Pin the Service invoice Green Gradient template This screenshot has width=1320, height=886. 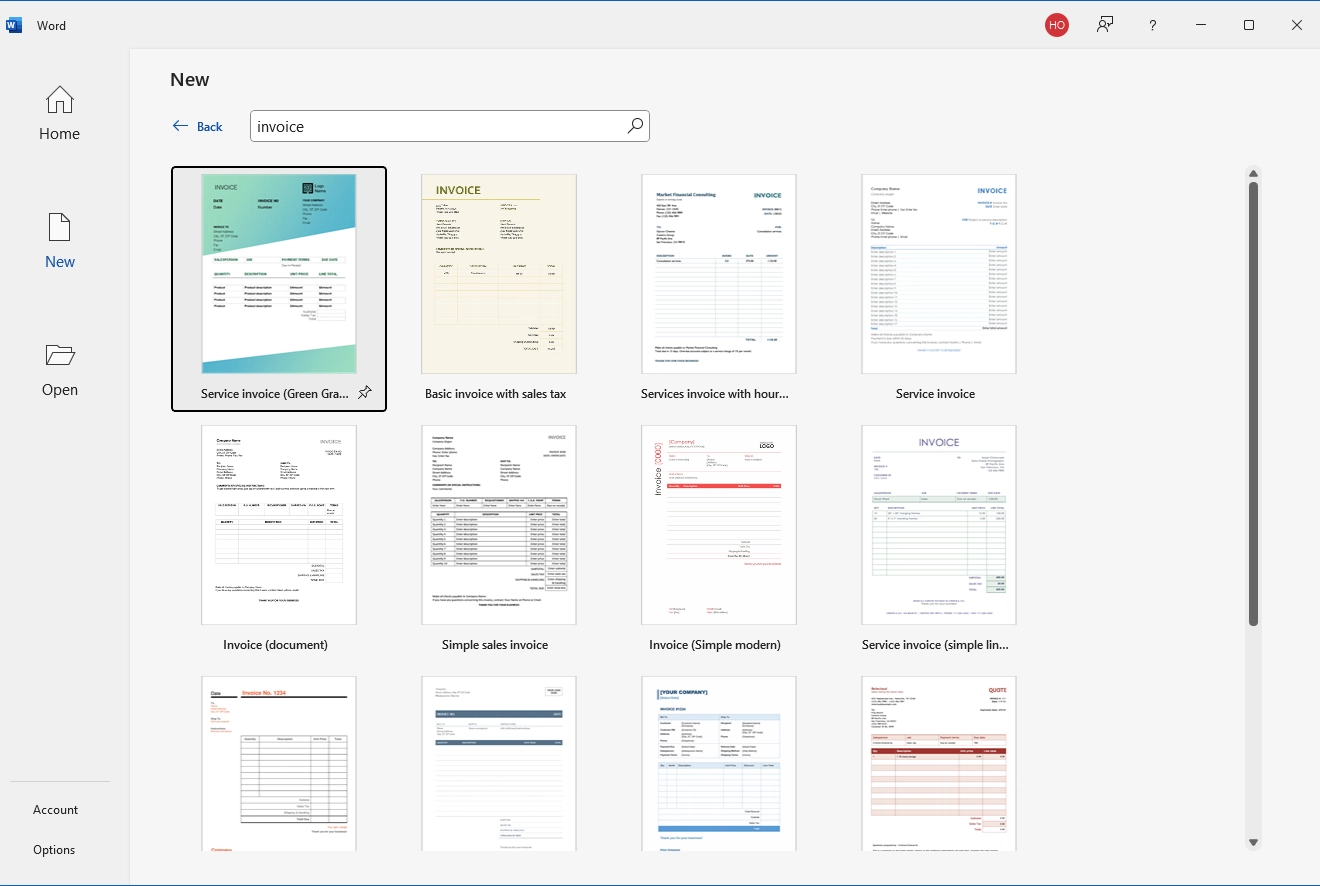[365, 393]
